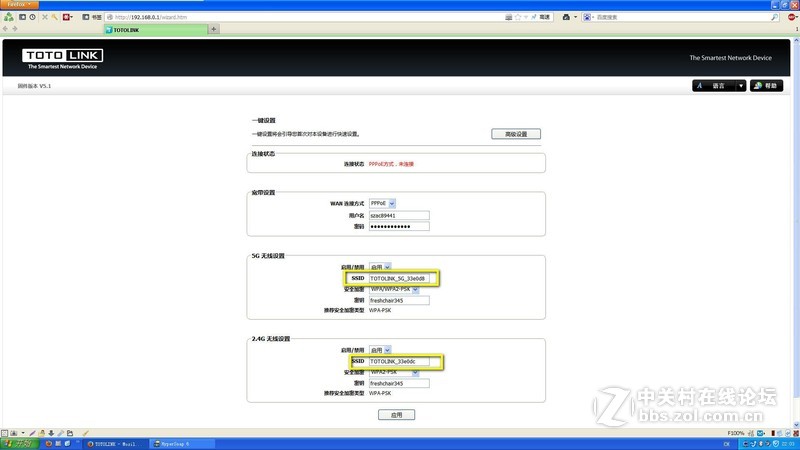Click the pencil icon in bottom add-on bar
This screenshot has height=450, width=800.
click(32, 433)
